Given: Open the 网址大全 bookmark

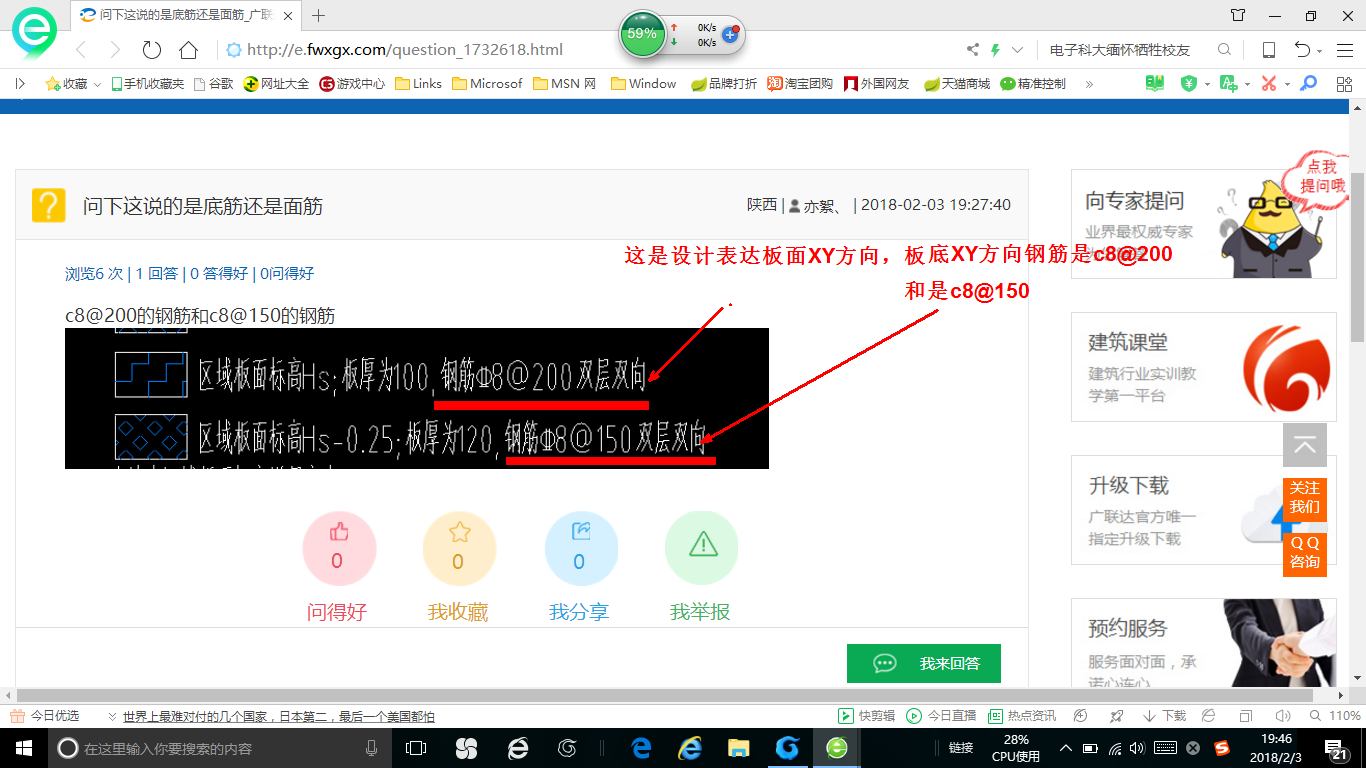Looking at the screenshot, I should pyautogui.click(x=277, y=84).
